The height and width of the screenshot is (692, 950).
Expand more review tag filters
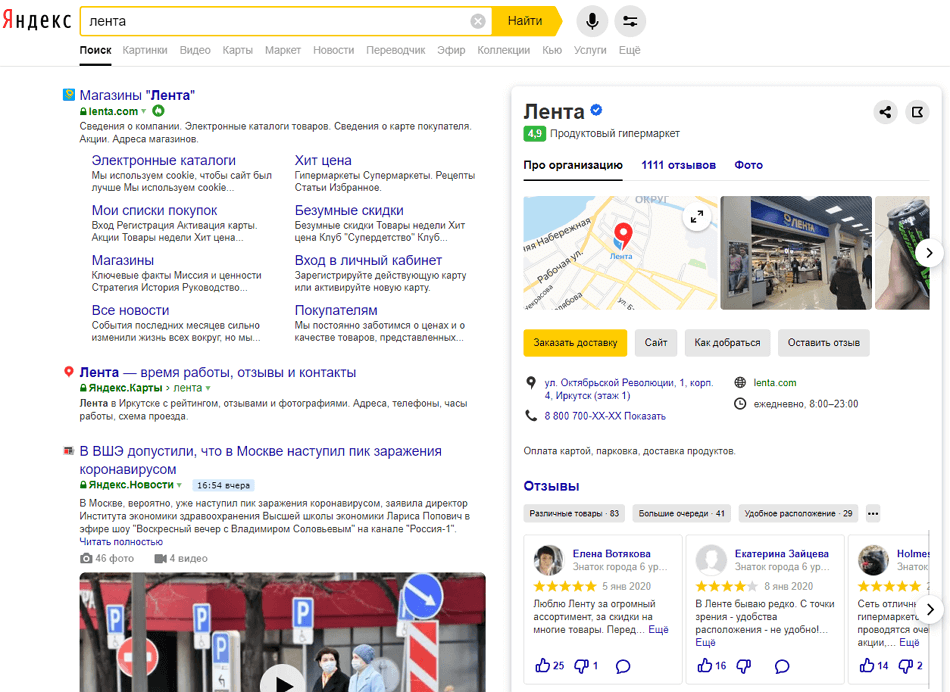pyautogui.click(x=873, y=514)
